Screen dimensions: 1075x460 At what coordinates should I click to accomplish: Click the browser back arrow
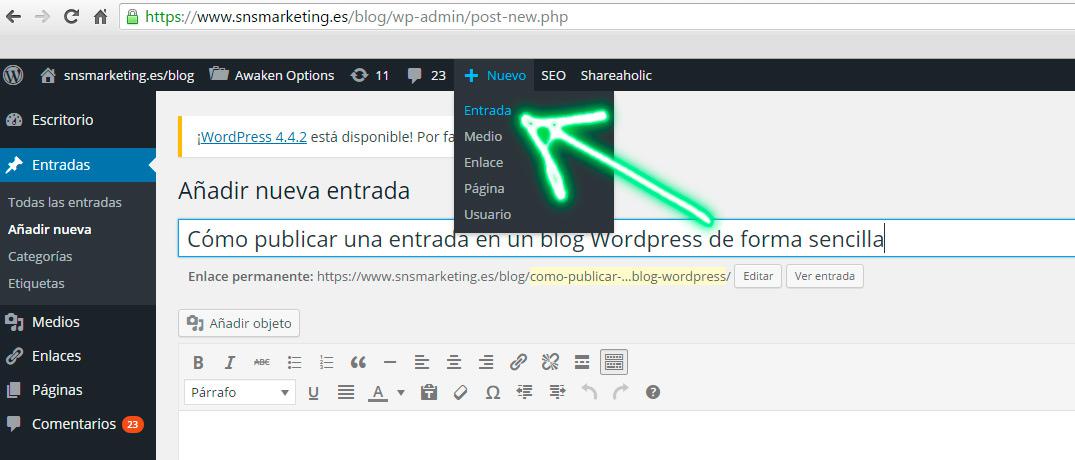[x=13, y=17]
